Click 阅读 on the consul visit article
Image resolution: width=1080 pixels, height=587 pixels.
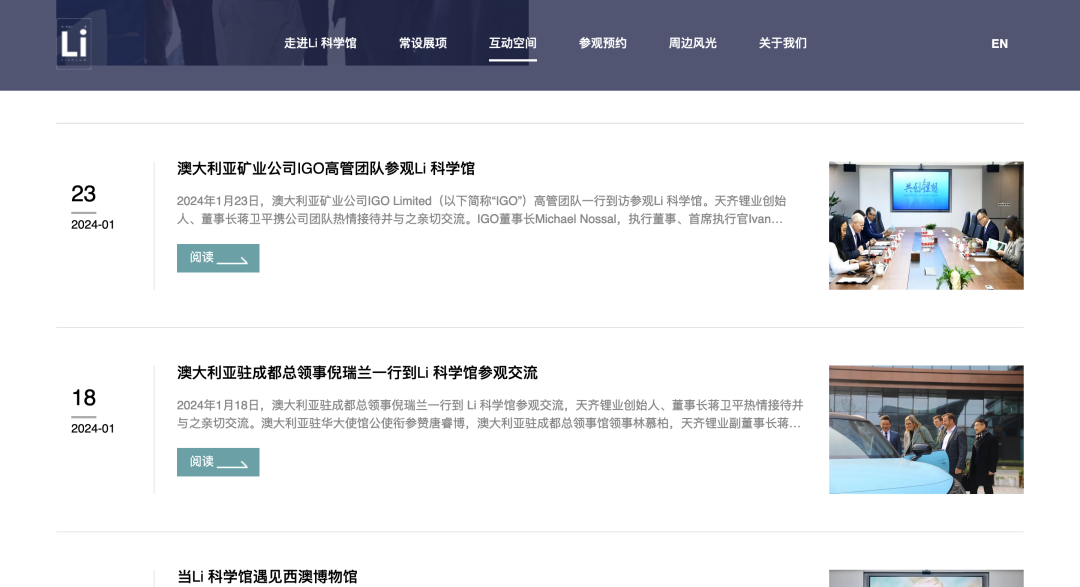(218, 462)
